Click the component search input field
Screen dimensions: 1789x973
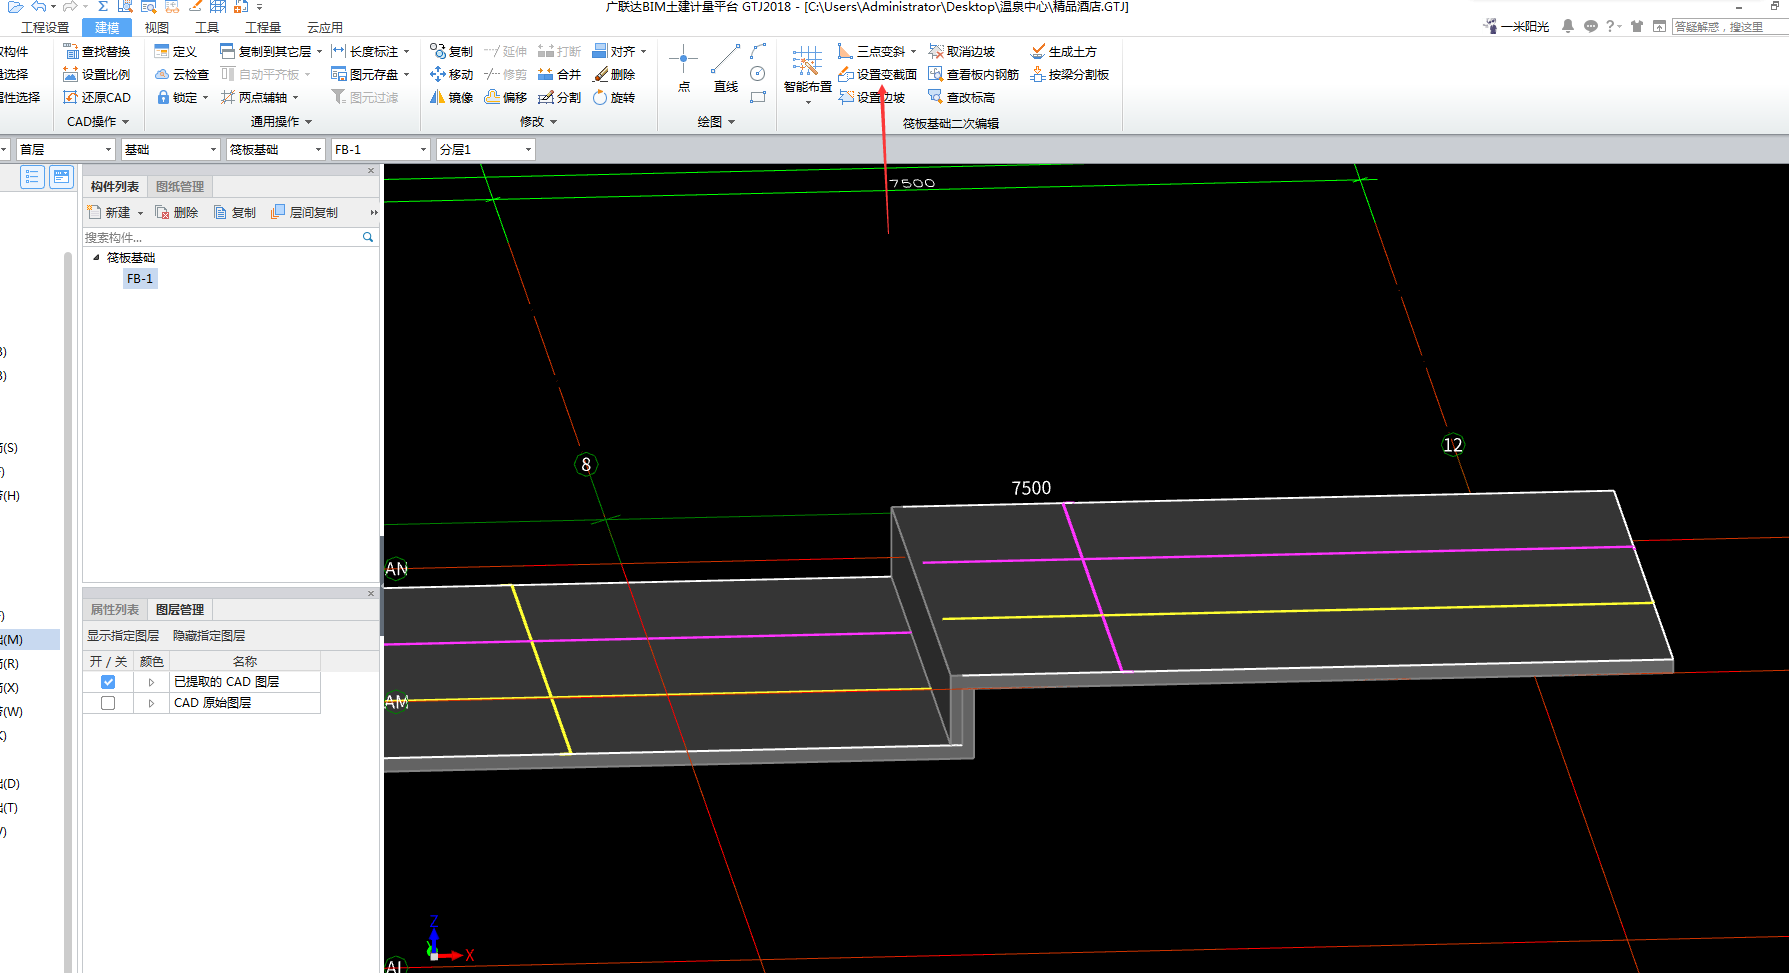click(220, 237)
